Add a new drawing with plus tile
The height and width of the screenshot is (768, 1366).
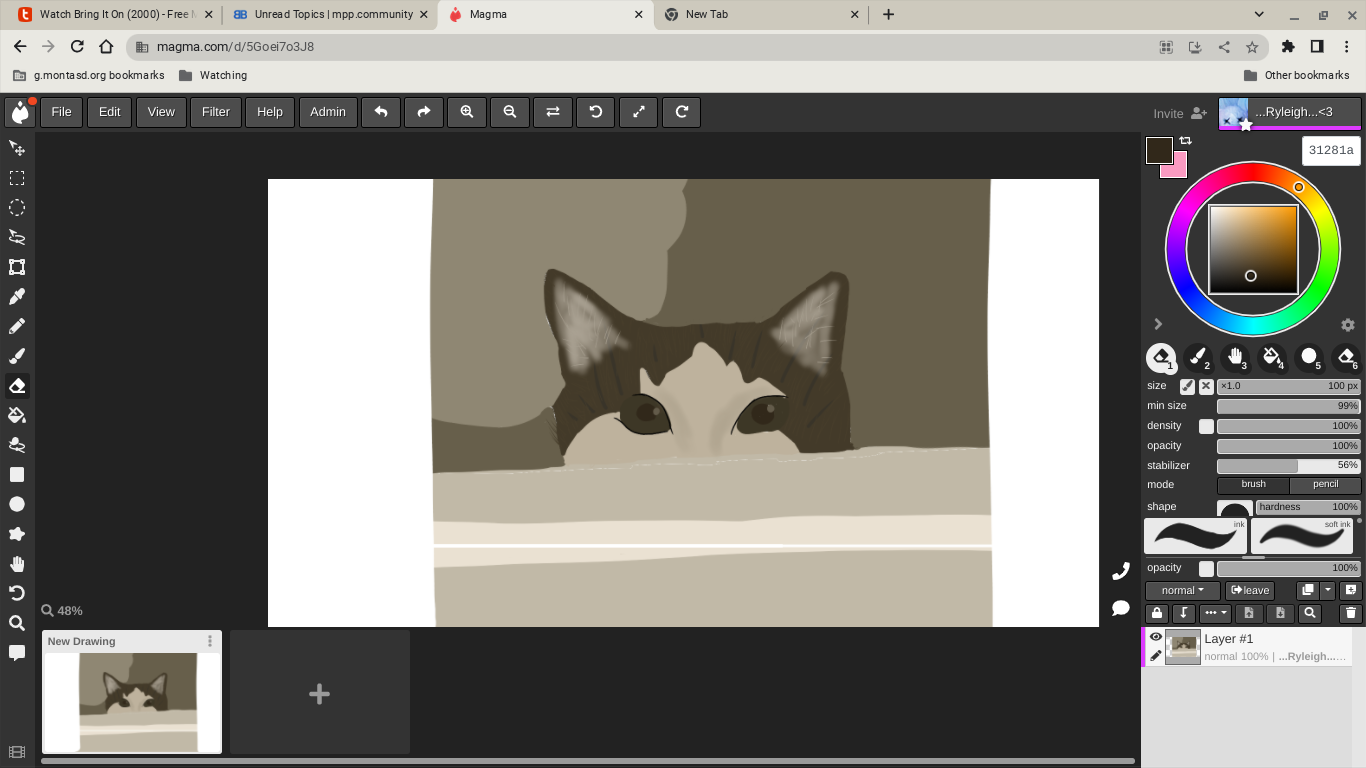click(x=320, y=693)
